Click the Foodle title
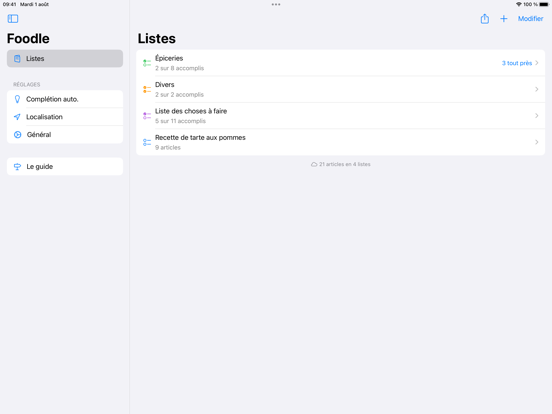This screenshot has height=414, width=552. pos(28,39)
